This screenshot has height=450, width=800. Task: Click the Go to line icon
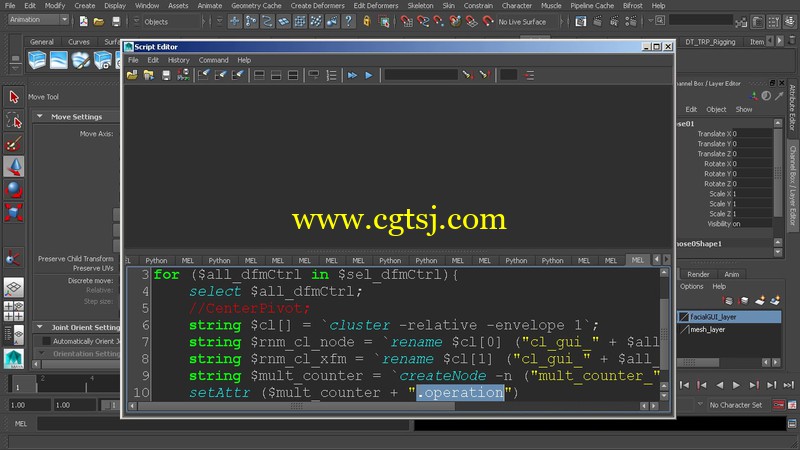529,76
